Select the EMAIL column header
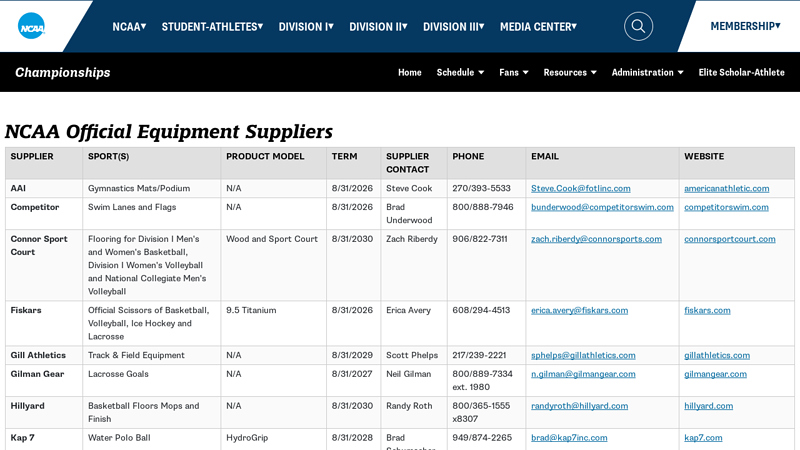 [x=602, y=163]
